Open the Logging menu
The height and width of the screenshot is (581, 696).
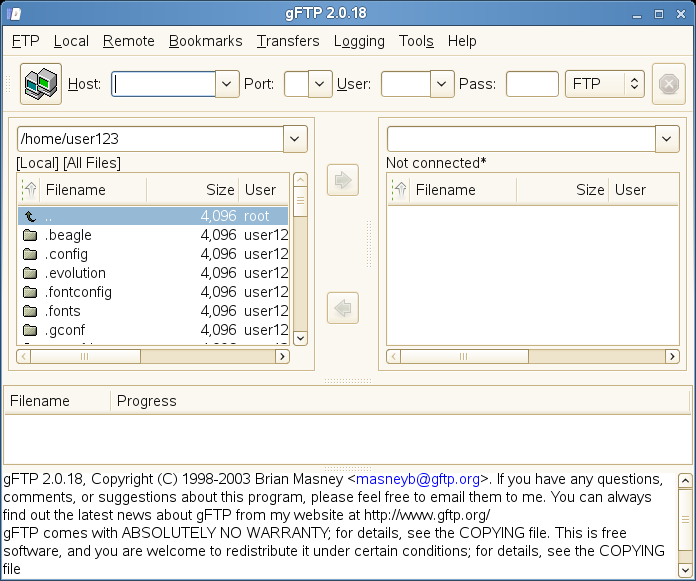point(359,41)
